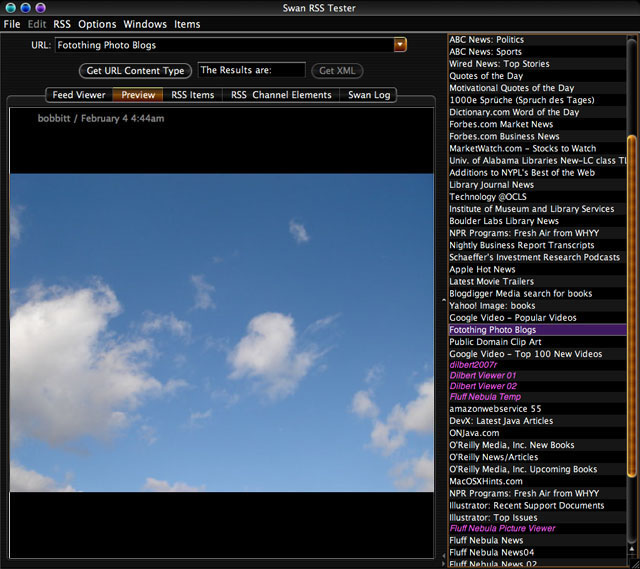Screen dimensions: 640x569
Task: Switch to the RSS Items tab
Action: pyautogui.click(x=193, y=95)
